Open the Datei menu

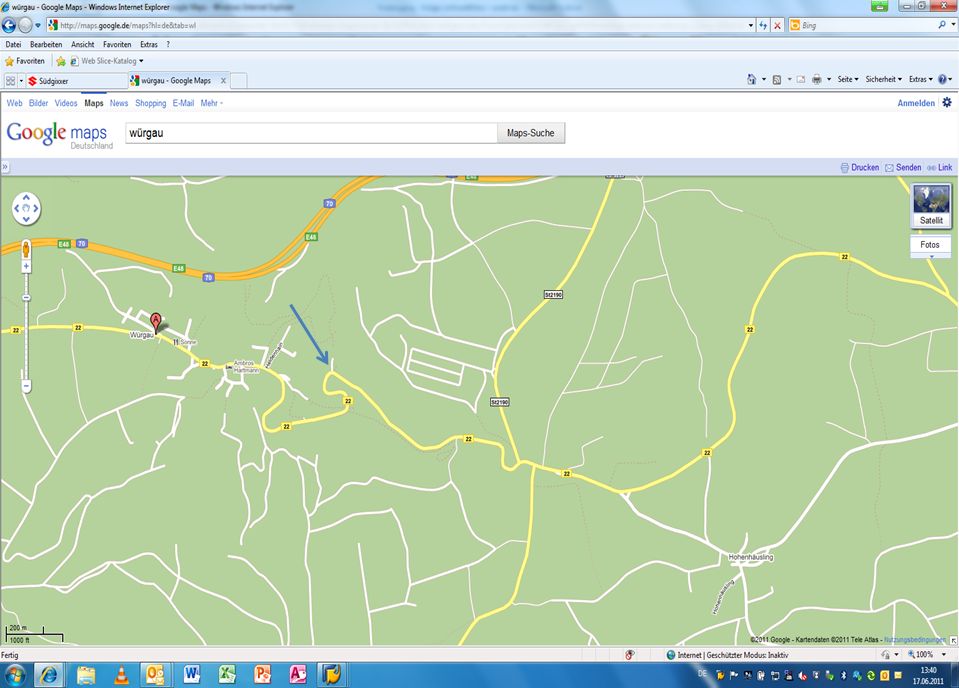click(x=13, y=45)
